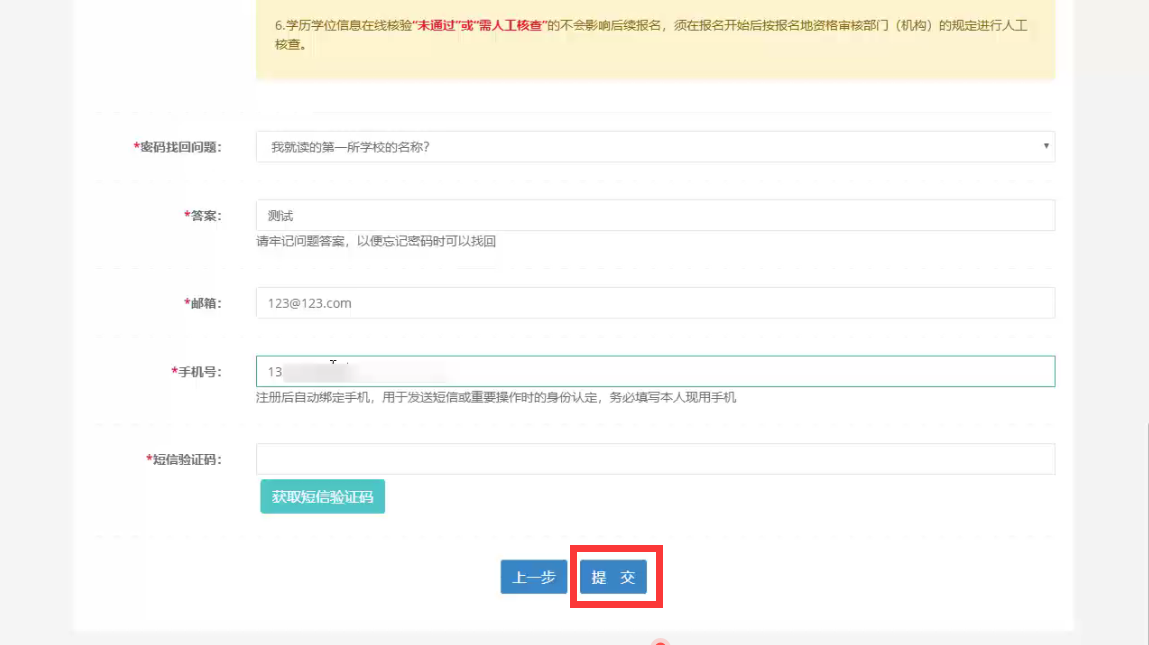
Task: Click the red circular icon at page bottom
Action: point(659,642)
